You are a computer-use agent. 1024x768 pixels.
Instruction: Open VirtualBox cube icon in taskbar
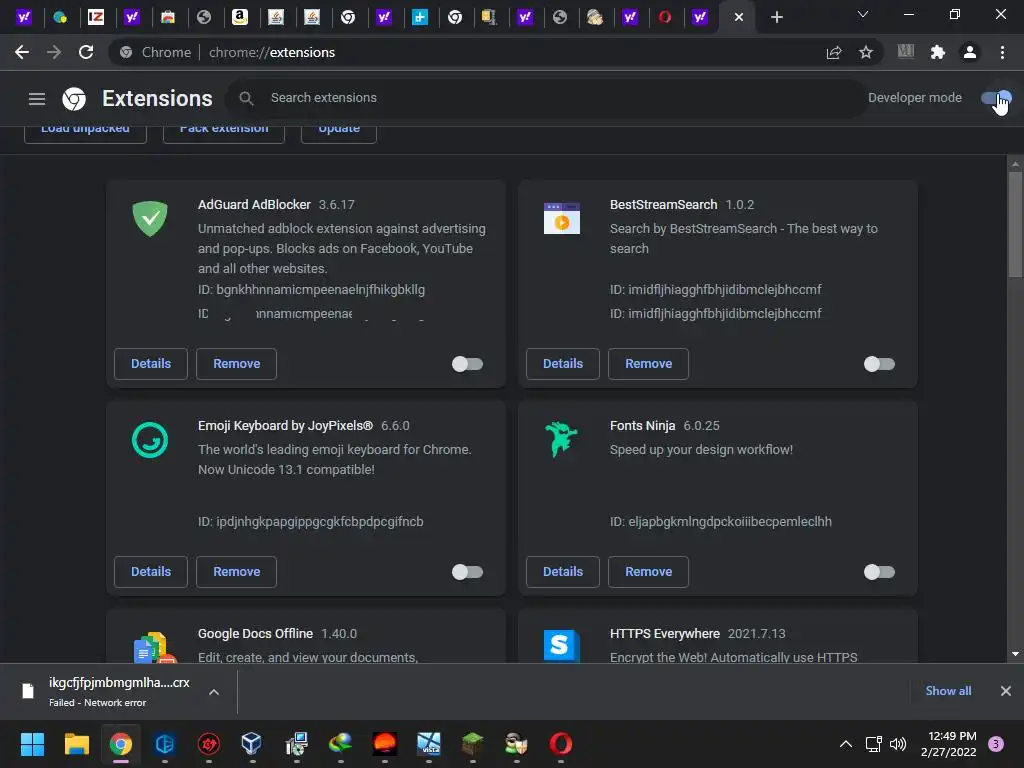[x=251, y=744]
